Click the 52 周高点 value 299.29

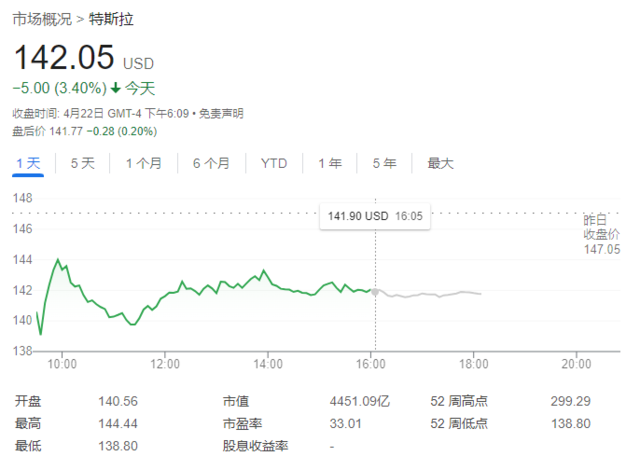(x=571, y=401)
